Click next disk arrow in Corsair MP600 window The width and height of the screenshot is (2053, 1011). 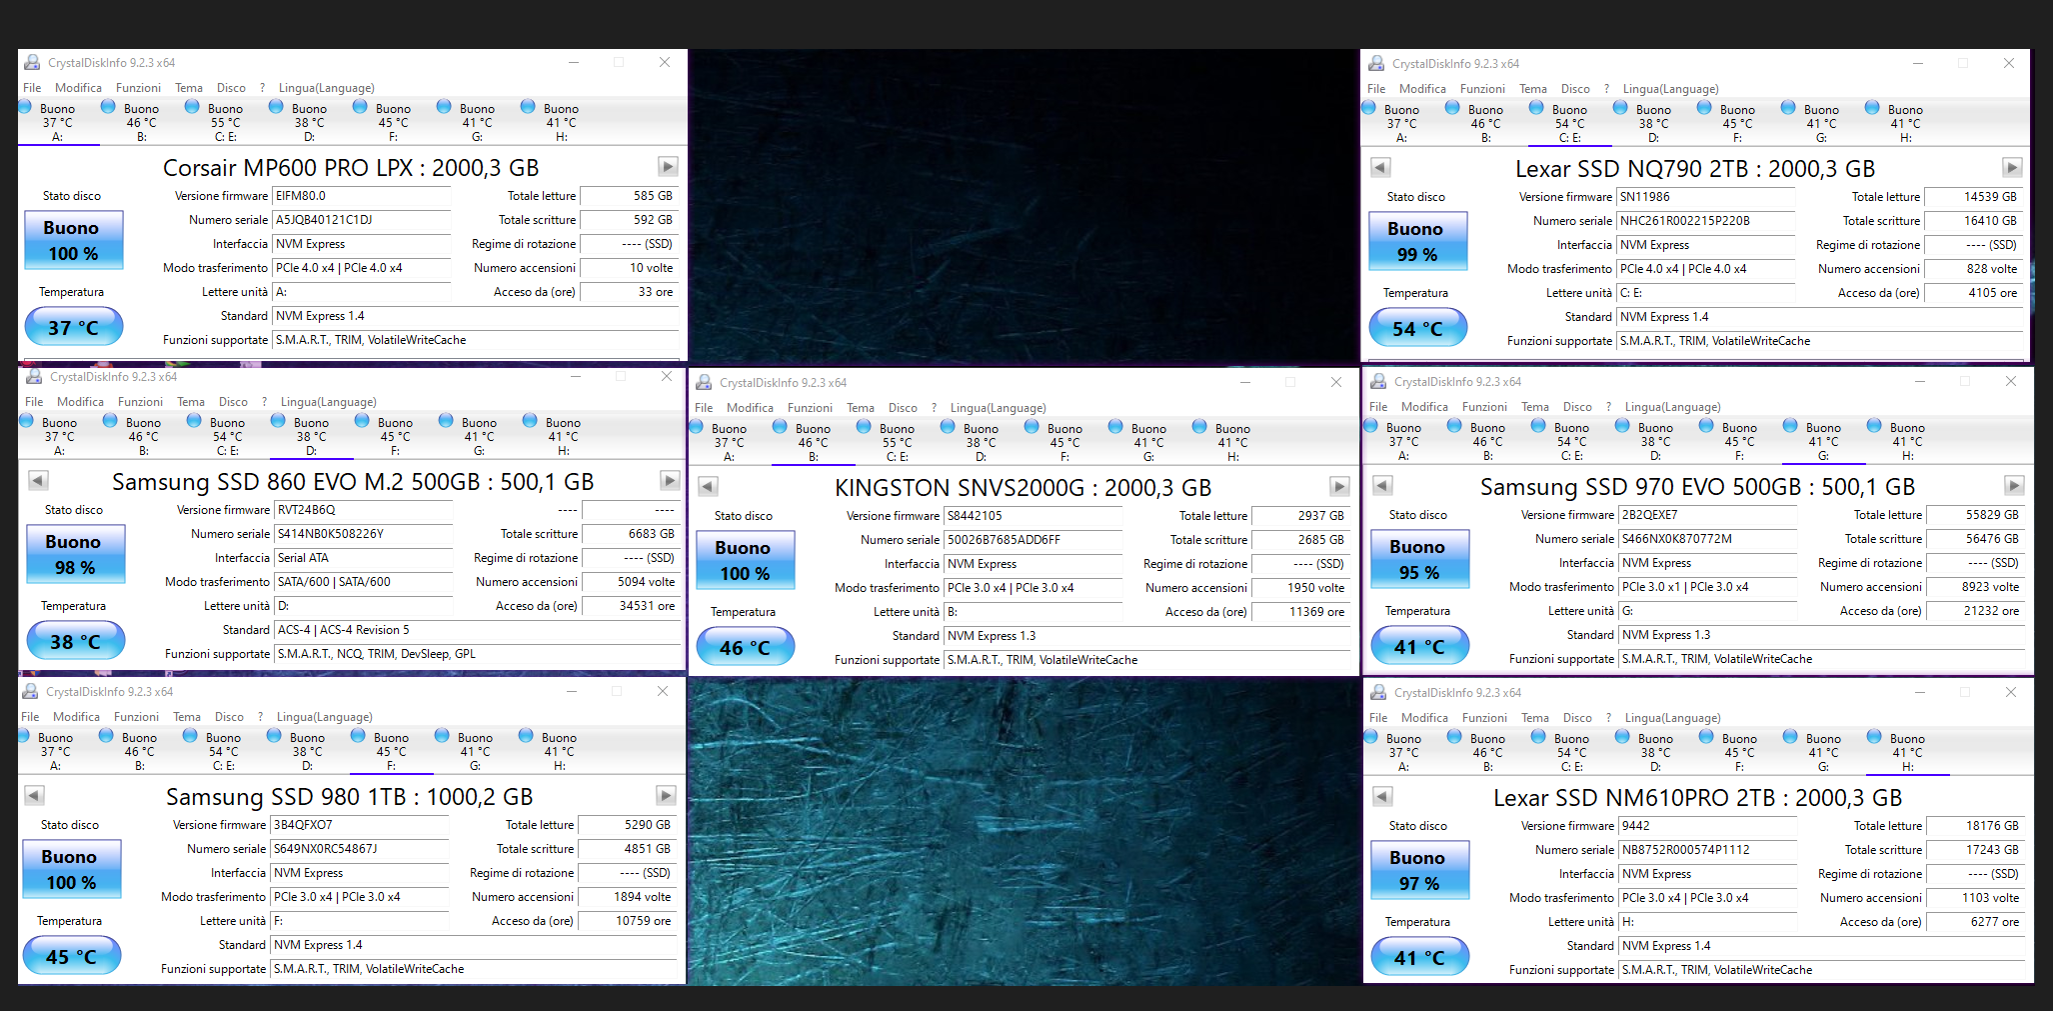tap(668, 166)
